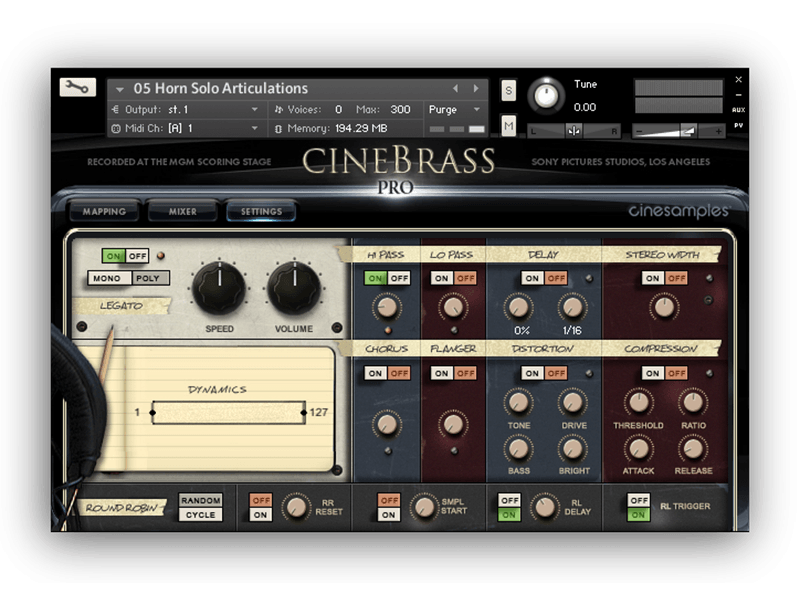Click the legato Speed knob

pos(219,289)
